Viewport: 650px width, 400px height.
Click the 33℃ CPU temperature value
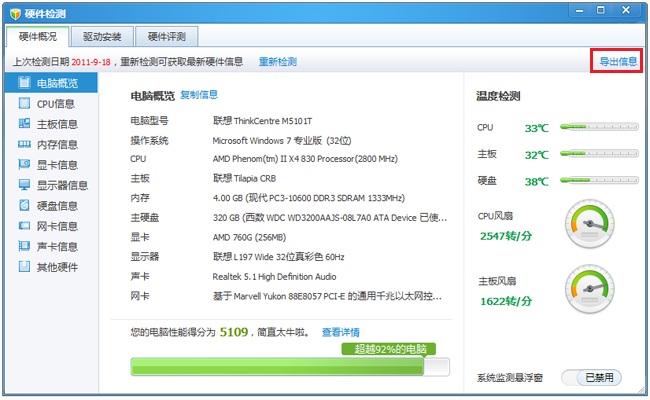536,128
